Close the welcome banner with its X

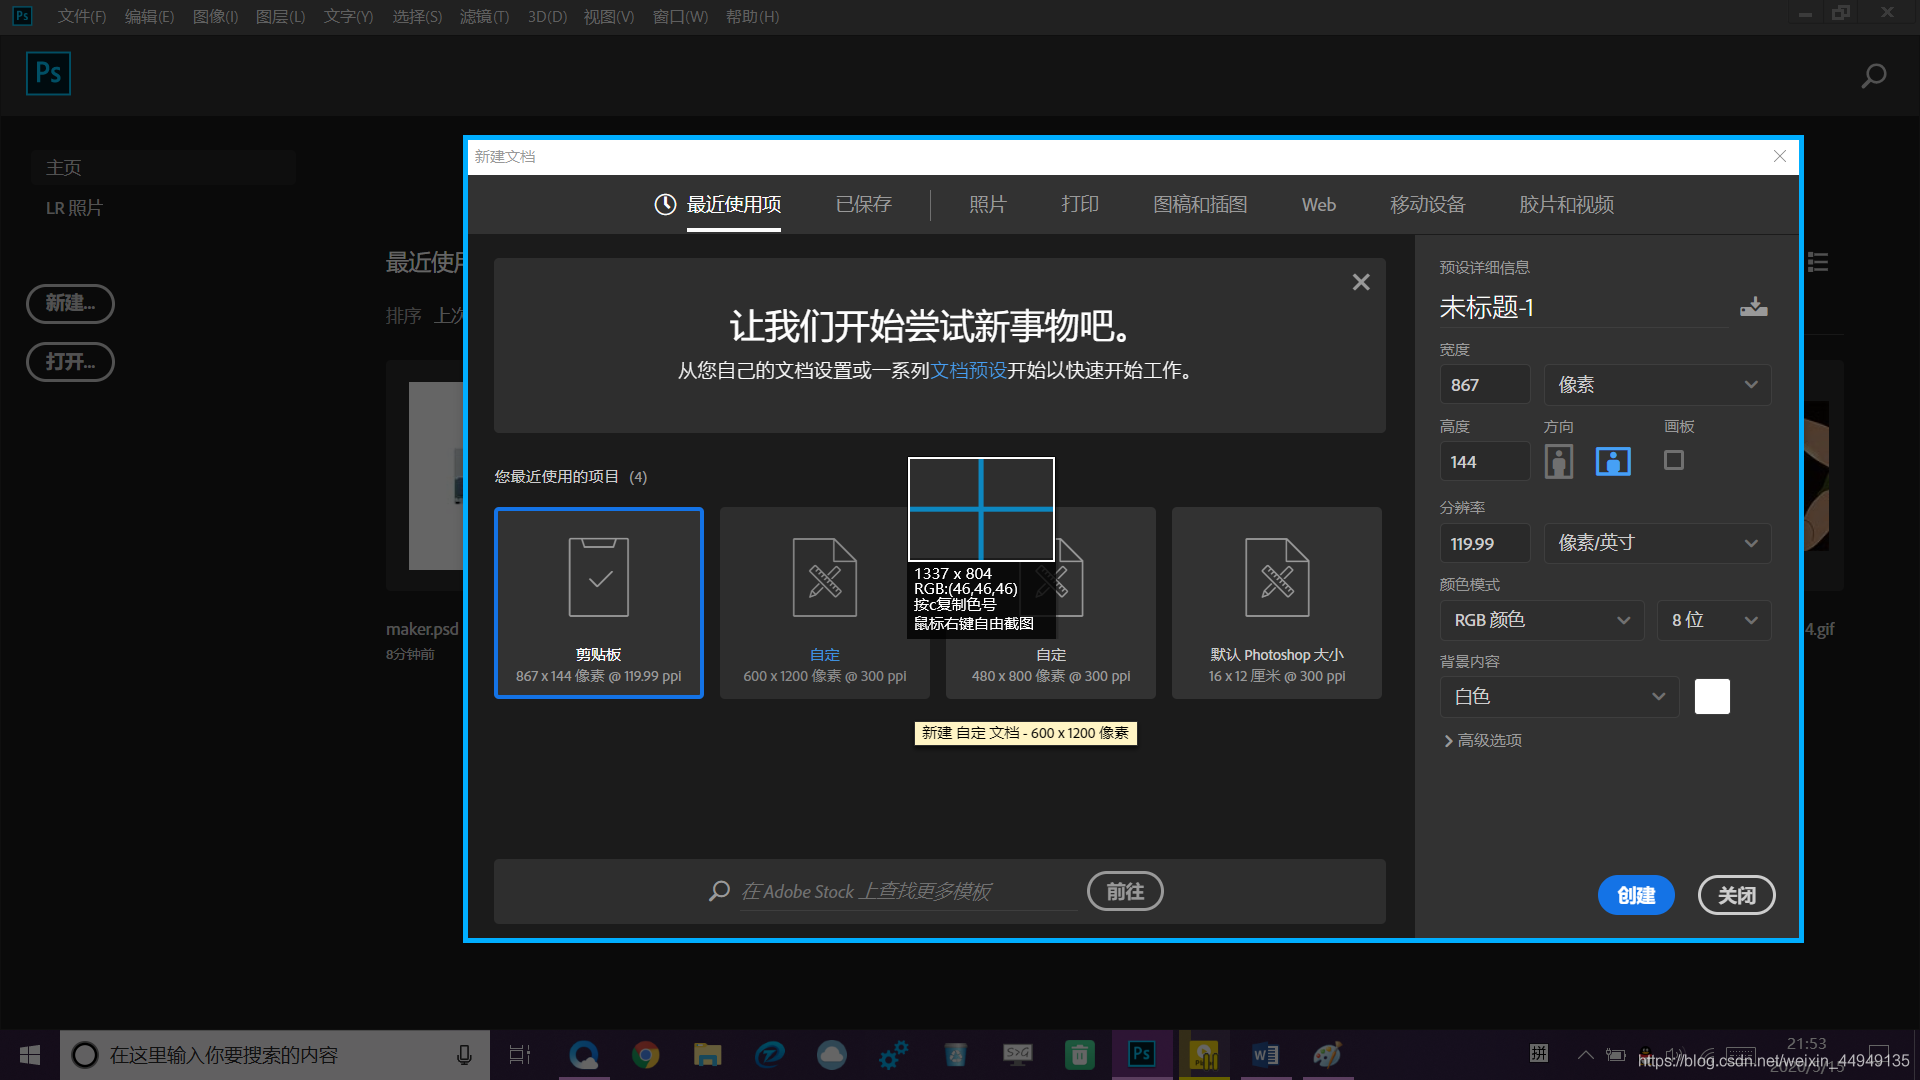tap(1361, 282)
